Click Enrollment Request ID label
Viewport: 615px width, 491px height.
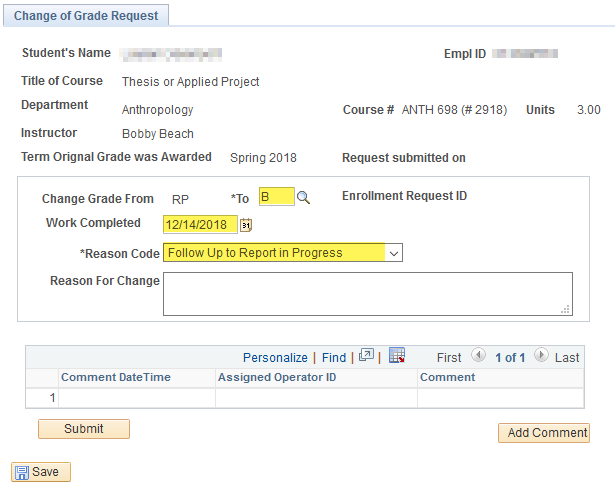[x=404, y=196]
